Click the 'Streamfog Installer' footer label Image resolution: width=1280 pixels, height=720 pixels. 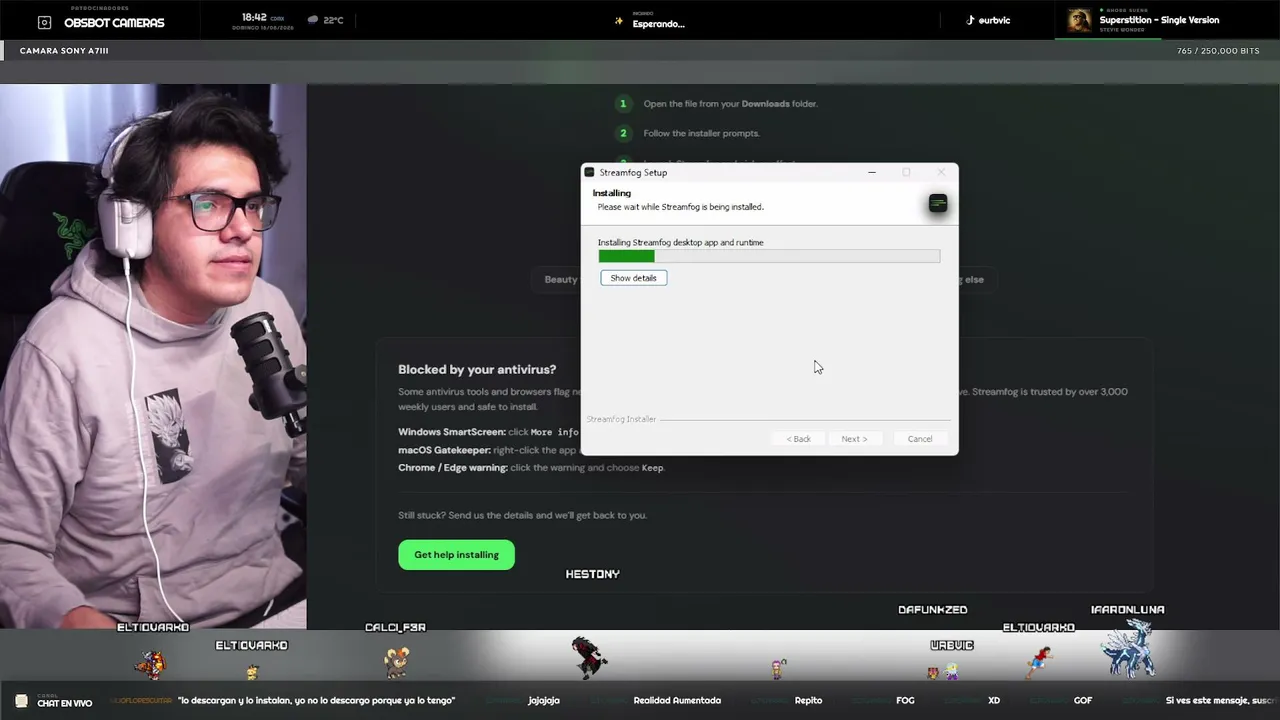click(x=621, y=419)
